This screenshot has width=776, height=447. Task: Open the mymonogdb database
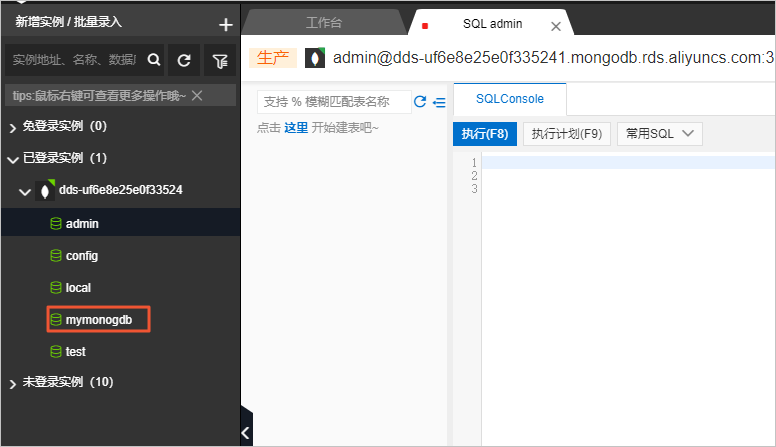pos(98,319)
